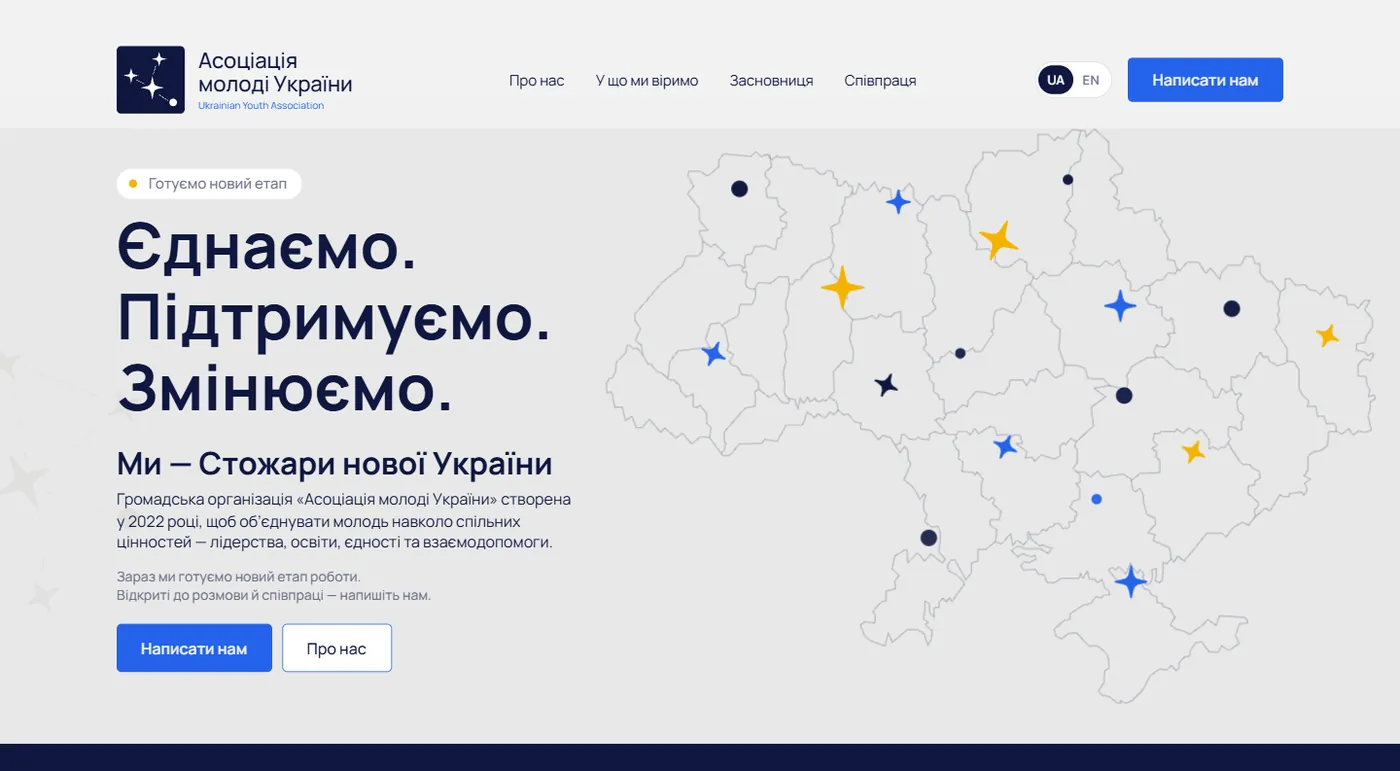Switch language to EN
Viewport: 1400px width, 771px height.
click(1091, 80)
